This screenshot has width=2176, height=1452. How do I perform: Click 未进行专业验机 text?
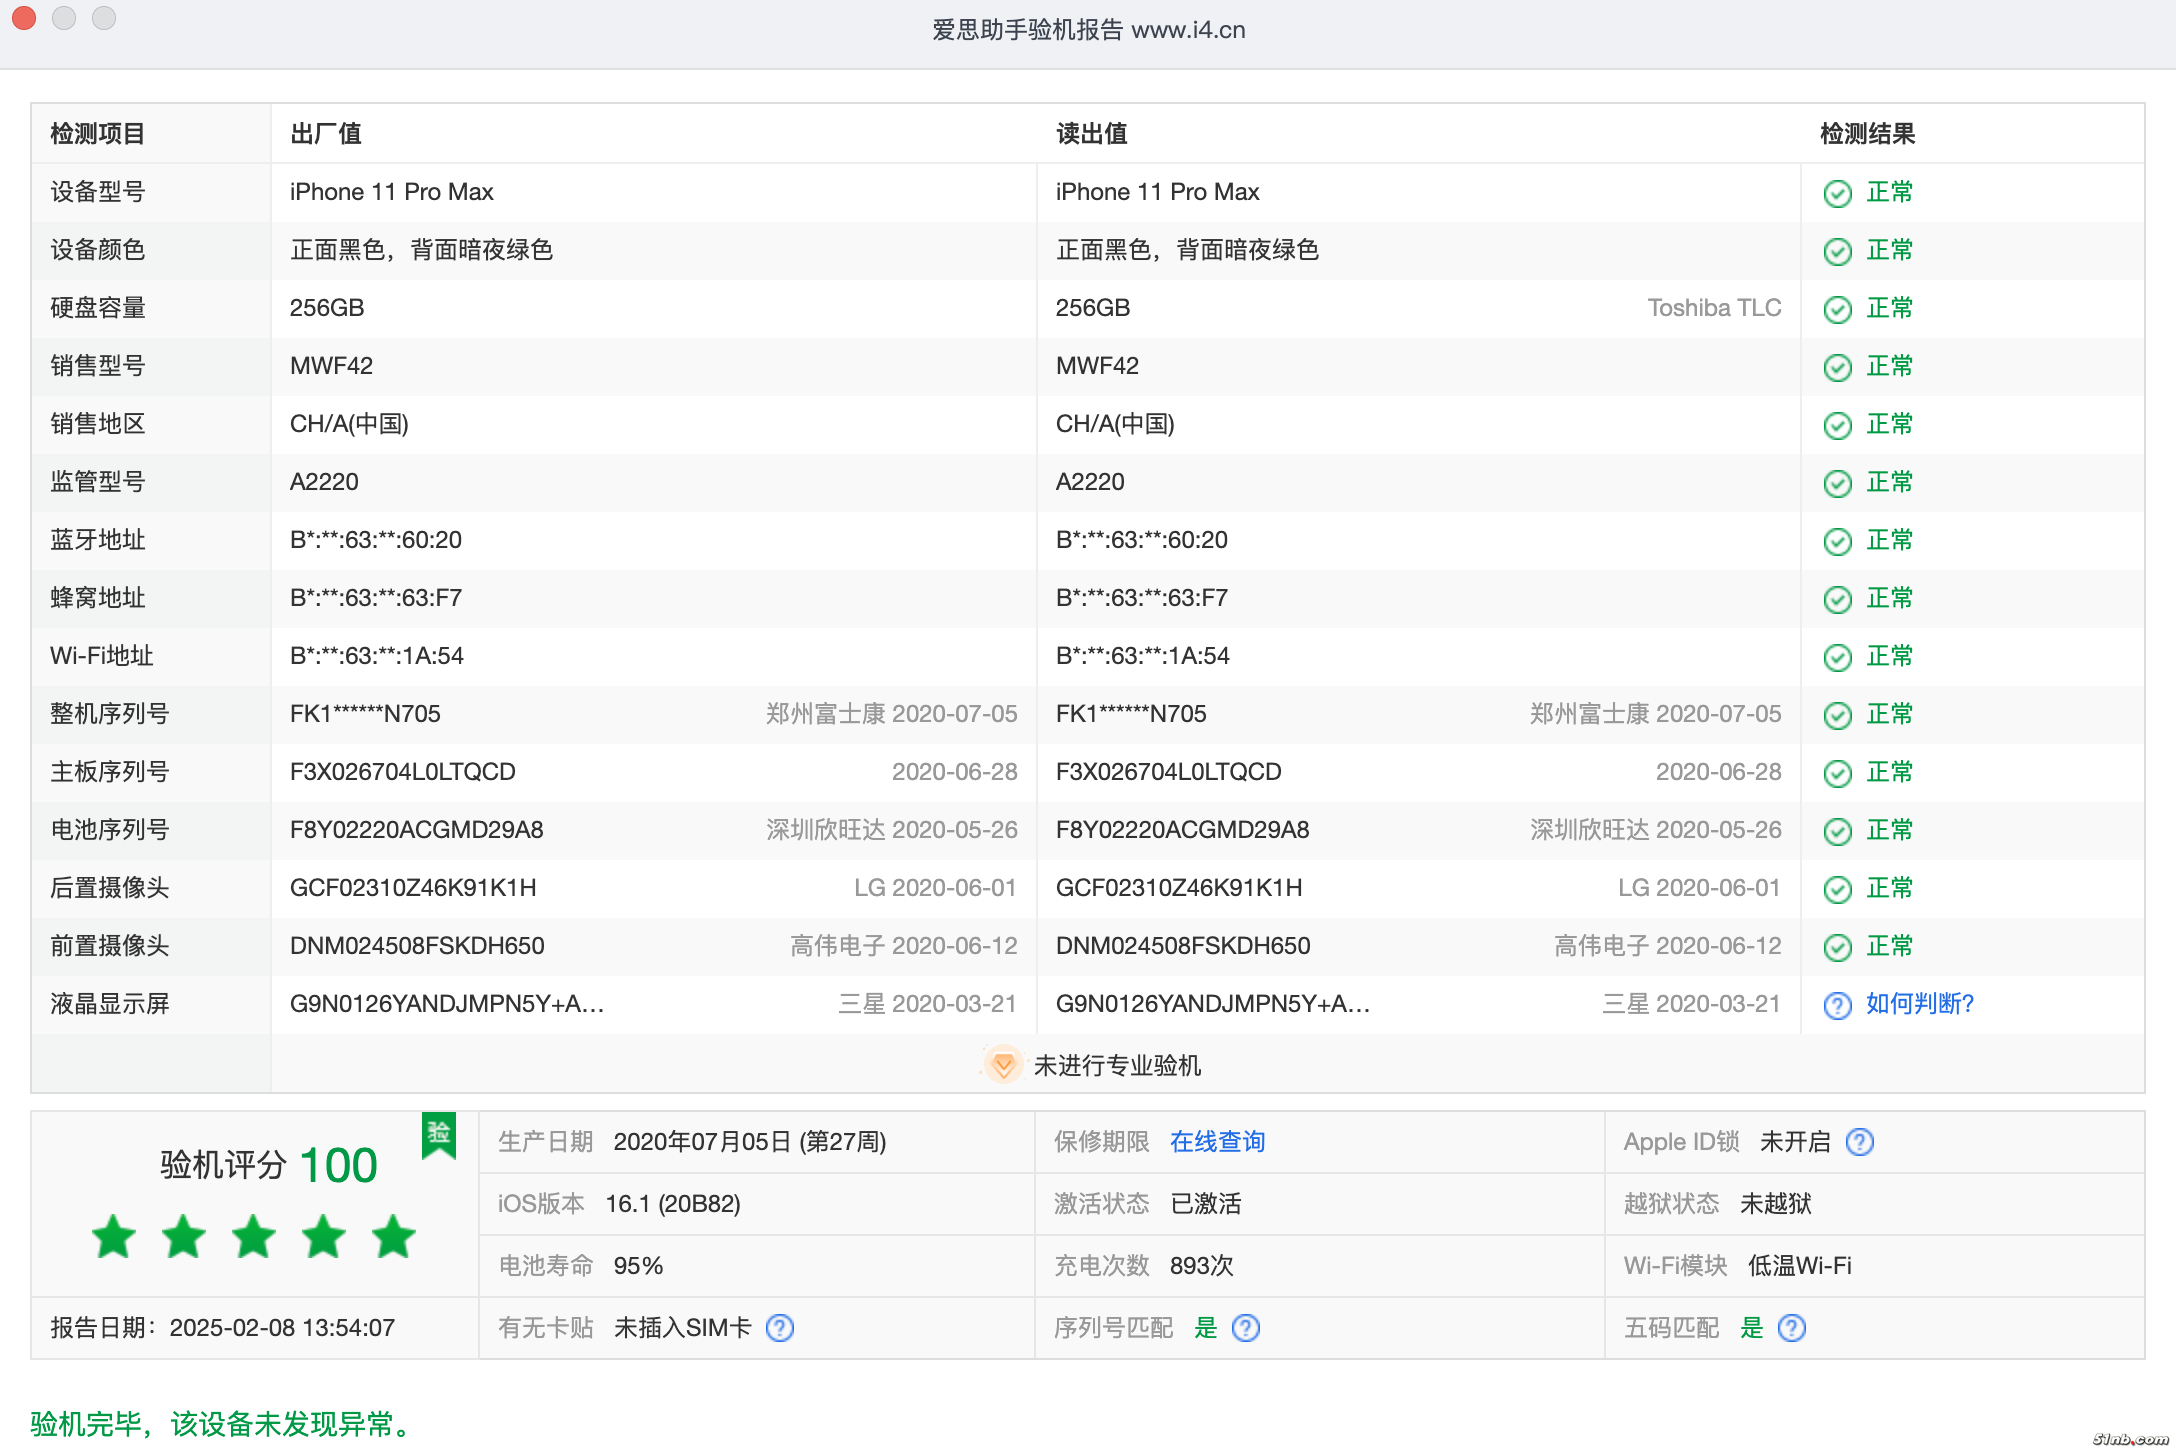coord(1117,1066)
